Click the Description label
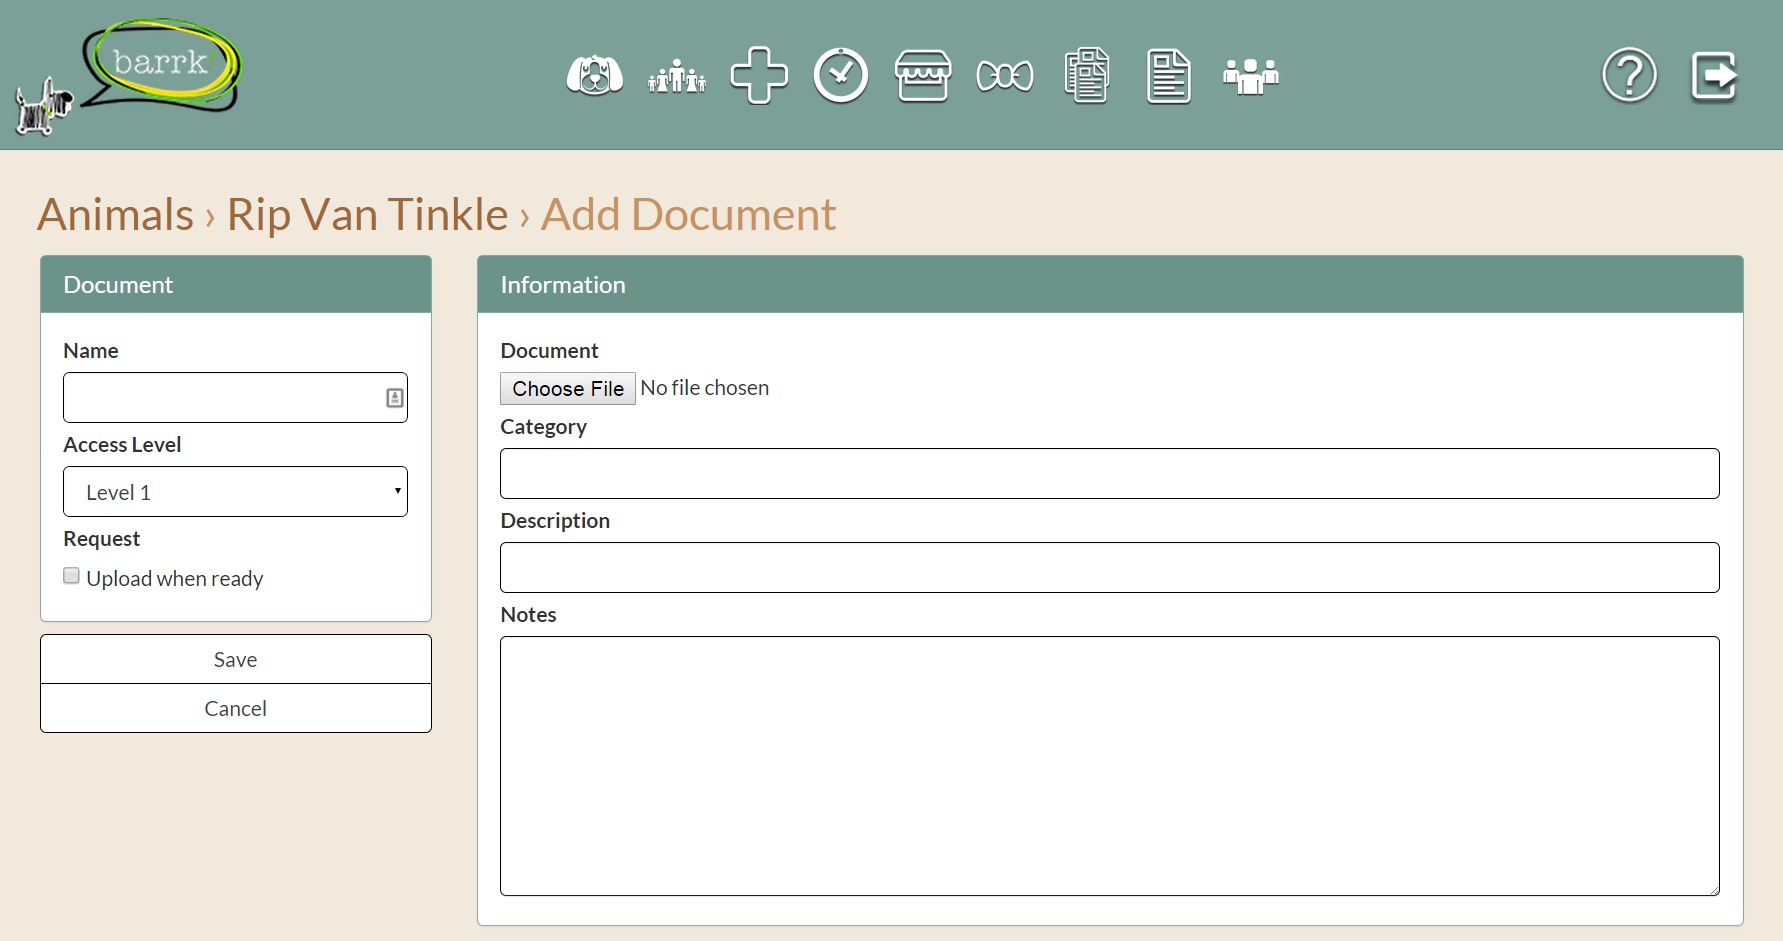1783x941 pixels. (x=555, y=521)
